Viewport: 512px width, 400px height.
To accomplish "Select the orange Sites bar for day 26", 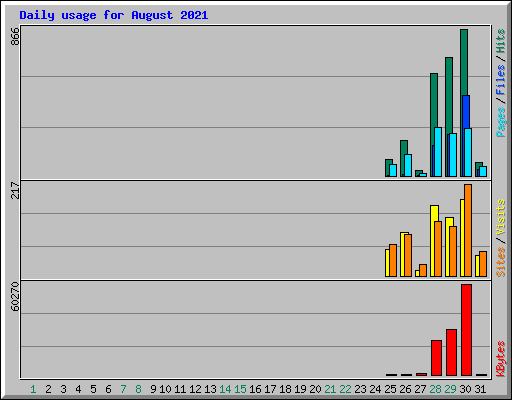I will click(408, 255).
